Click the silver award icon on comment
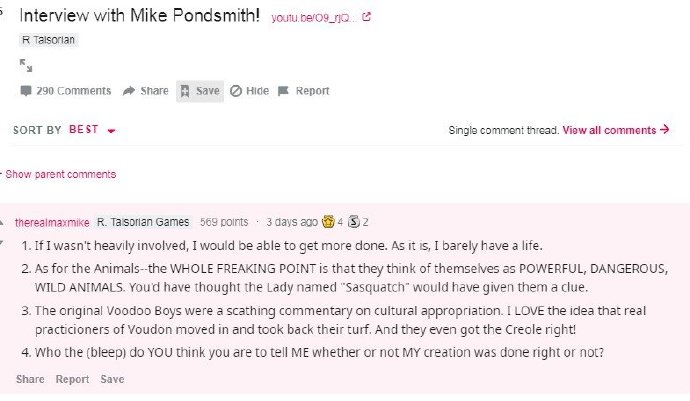The image size is (690, 401). pos(353,222)
